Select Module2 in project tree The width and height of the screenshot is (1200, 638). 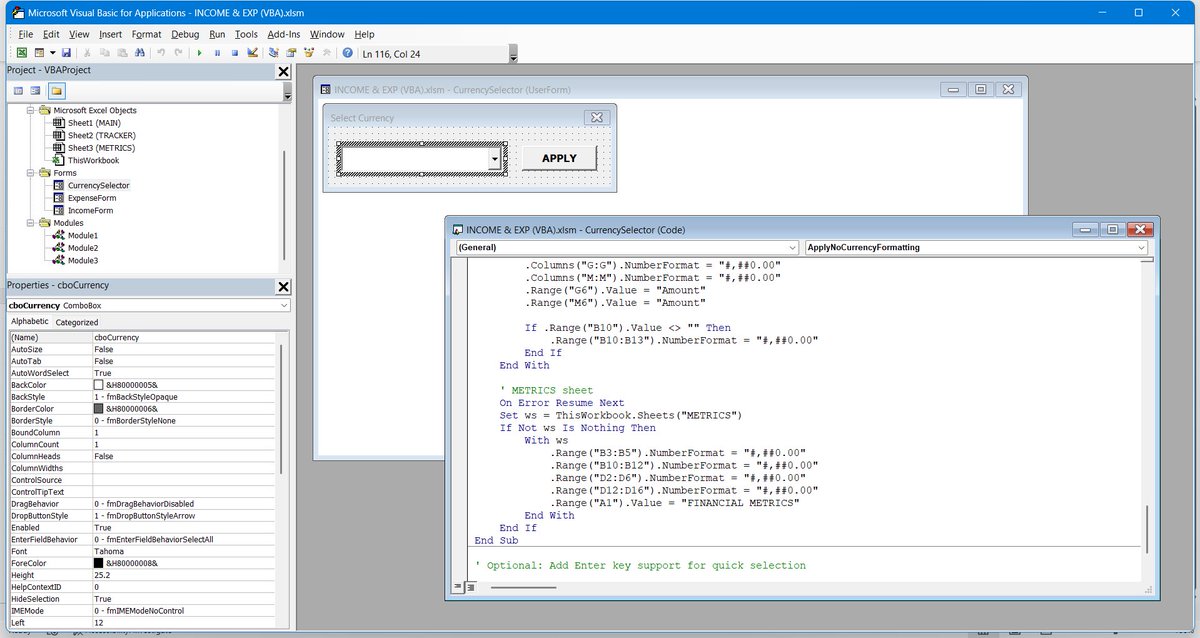tap(82, 248)
